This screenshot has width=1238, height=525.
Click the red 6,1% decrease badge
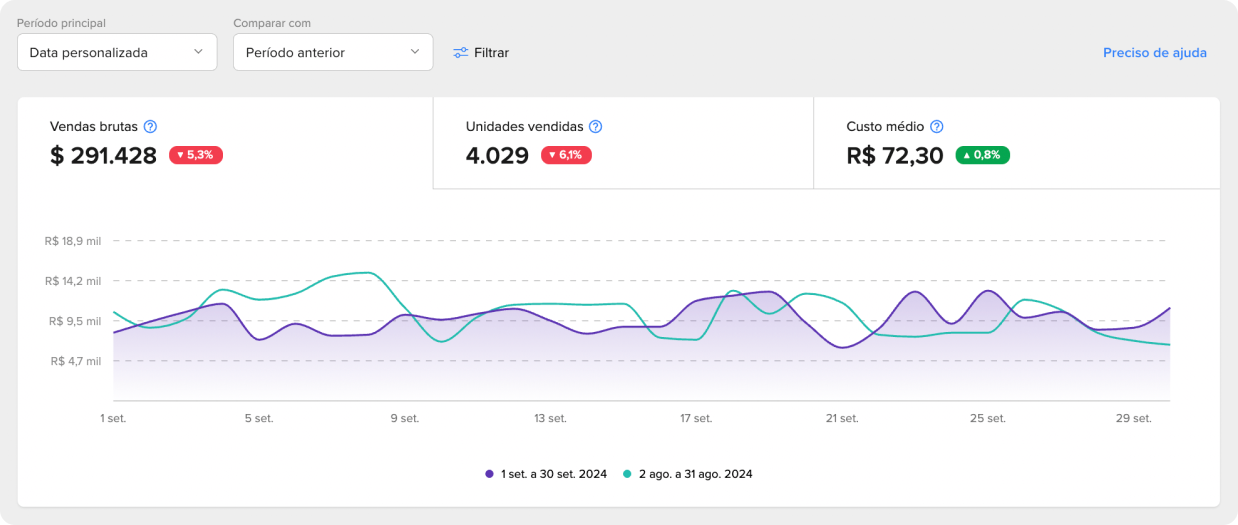coord(566,155)
